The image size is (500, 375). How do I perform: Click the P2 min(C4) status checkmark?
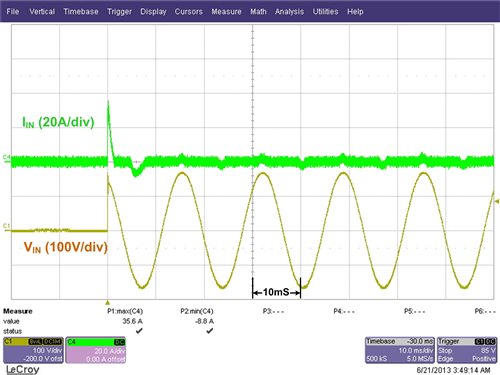209,331
